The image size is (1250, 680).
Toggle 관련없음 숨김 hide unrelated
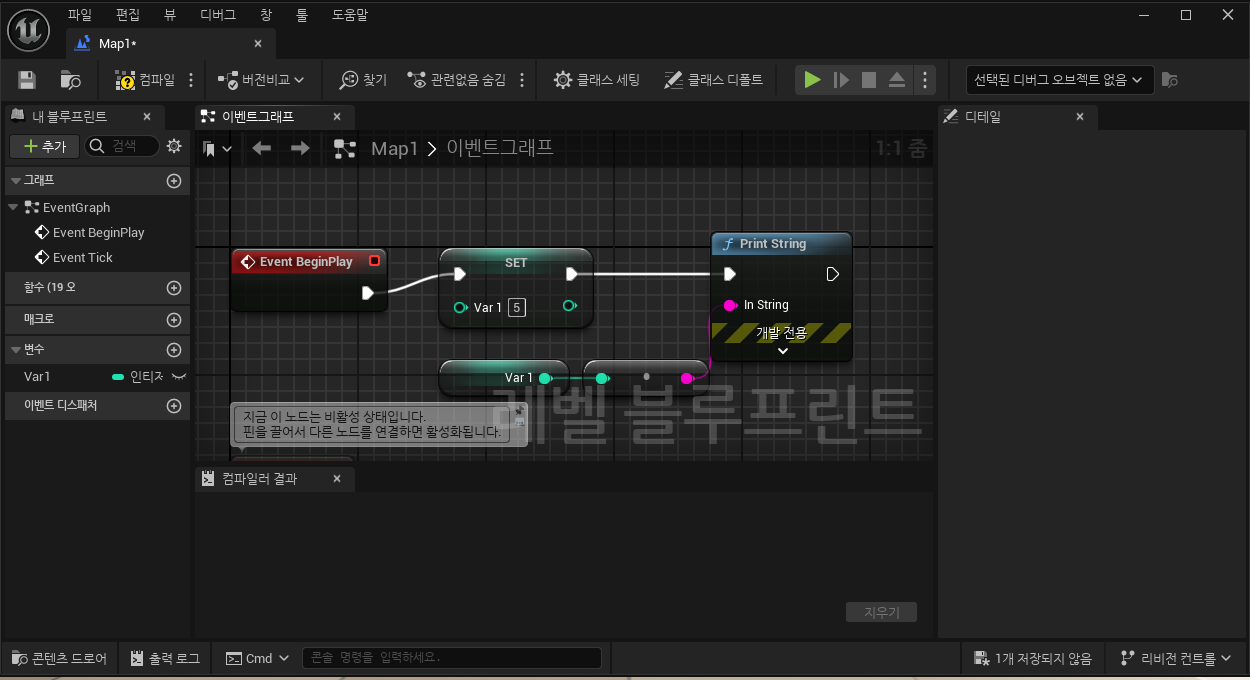(457, 80)
